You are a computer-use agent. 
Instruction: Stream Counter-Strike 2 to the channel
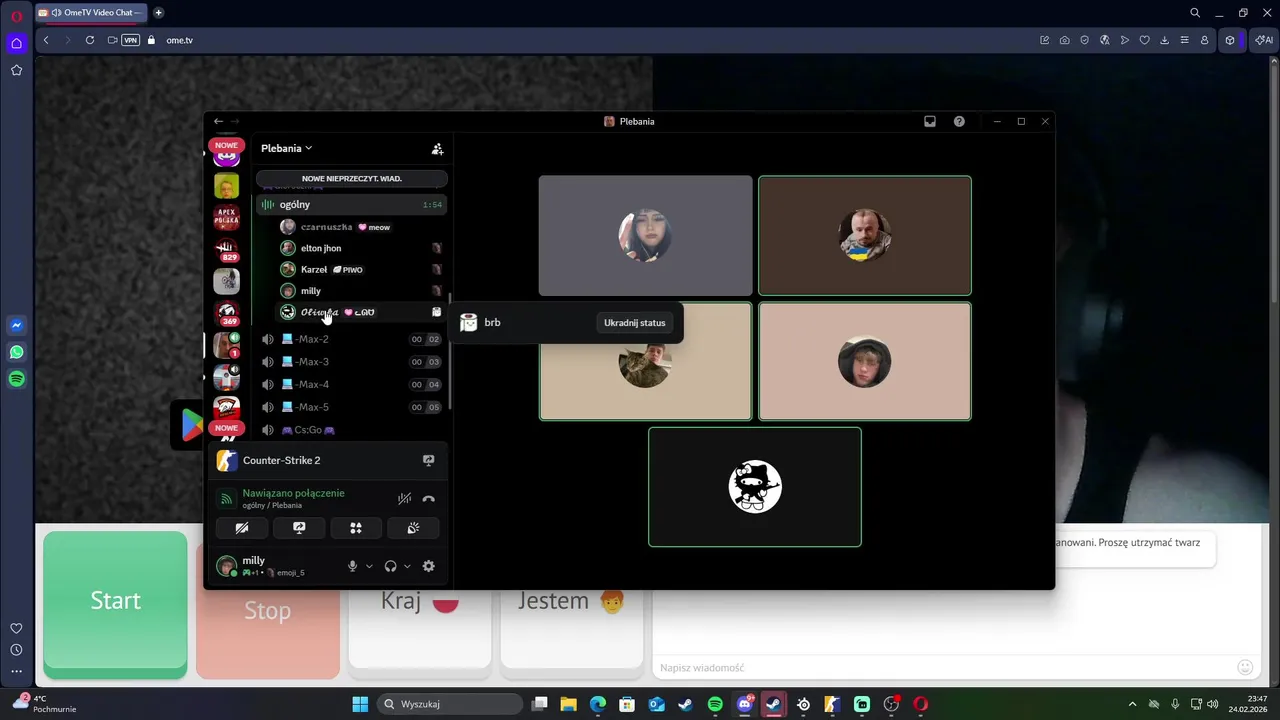click(x=428, y=460)
